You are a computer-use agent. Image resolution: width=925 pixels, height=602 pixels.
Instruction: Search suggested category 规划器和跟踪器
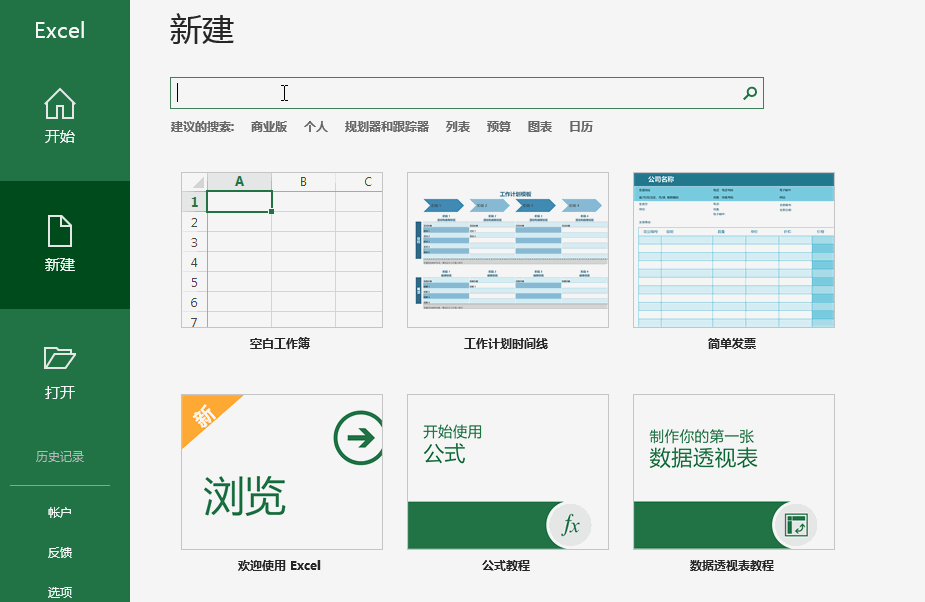pos(386,127)
